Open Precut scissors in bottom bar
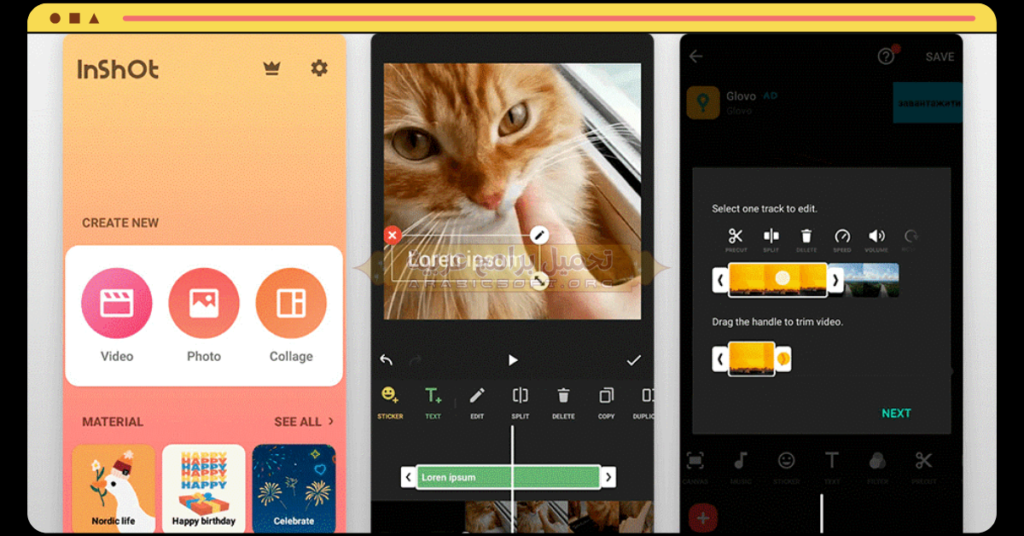 923,467
